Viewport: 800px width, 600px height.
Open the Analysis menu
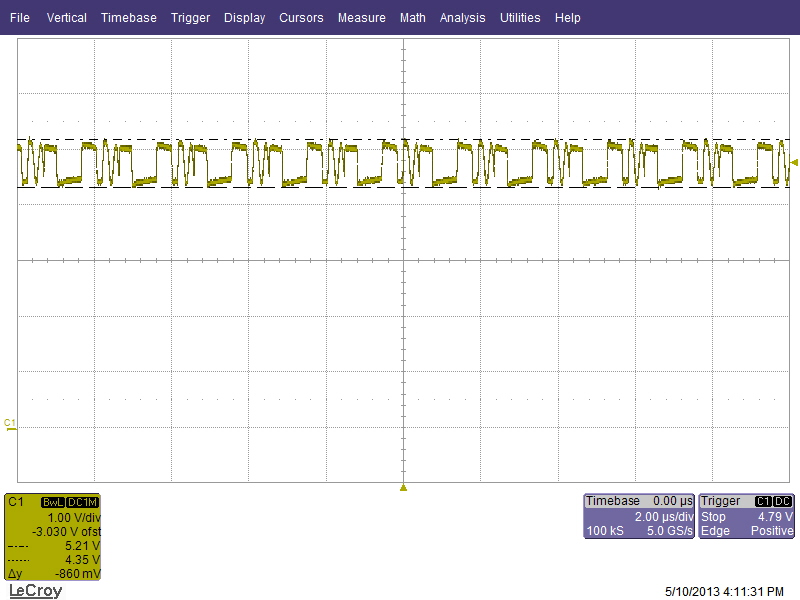point(463,18)
